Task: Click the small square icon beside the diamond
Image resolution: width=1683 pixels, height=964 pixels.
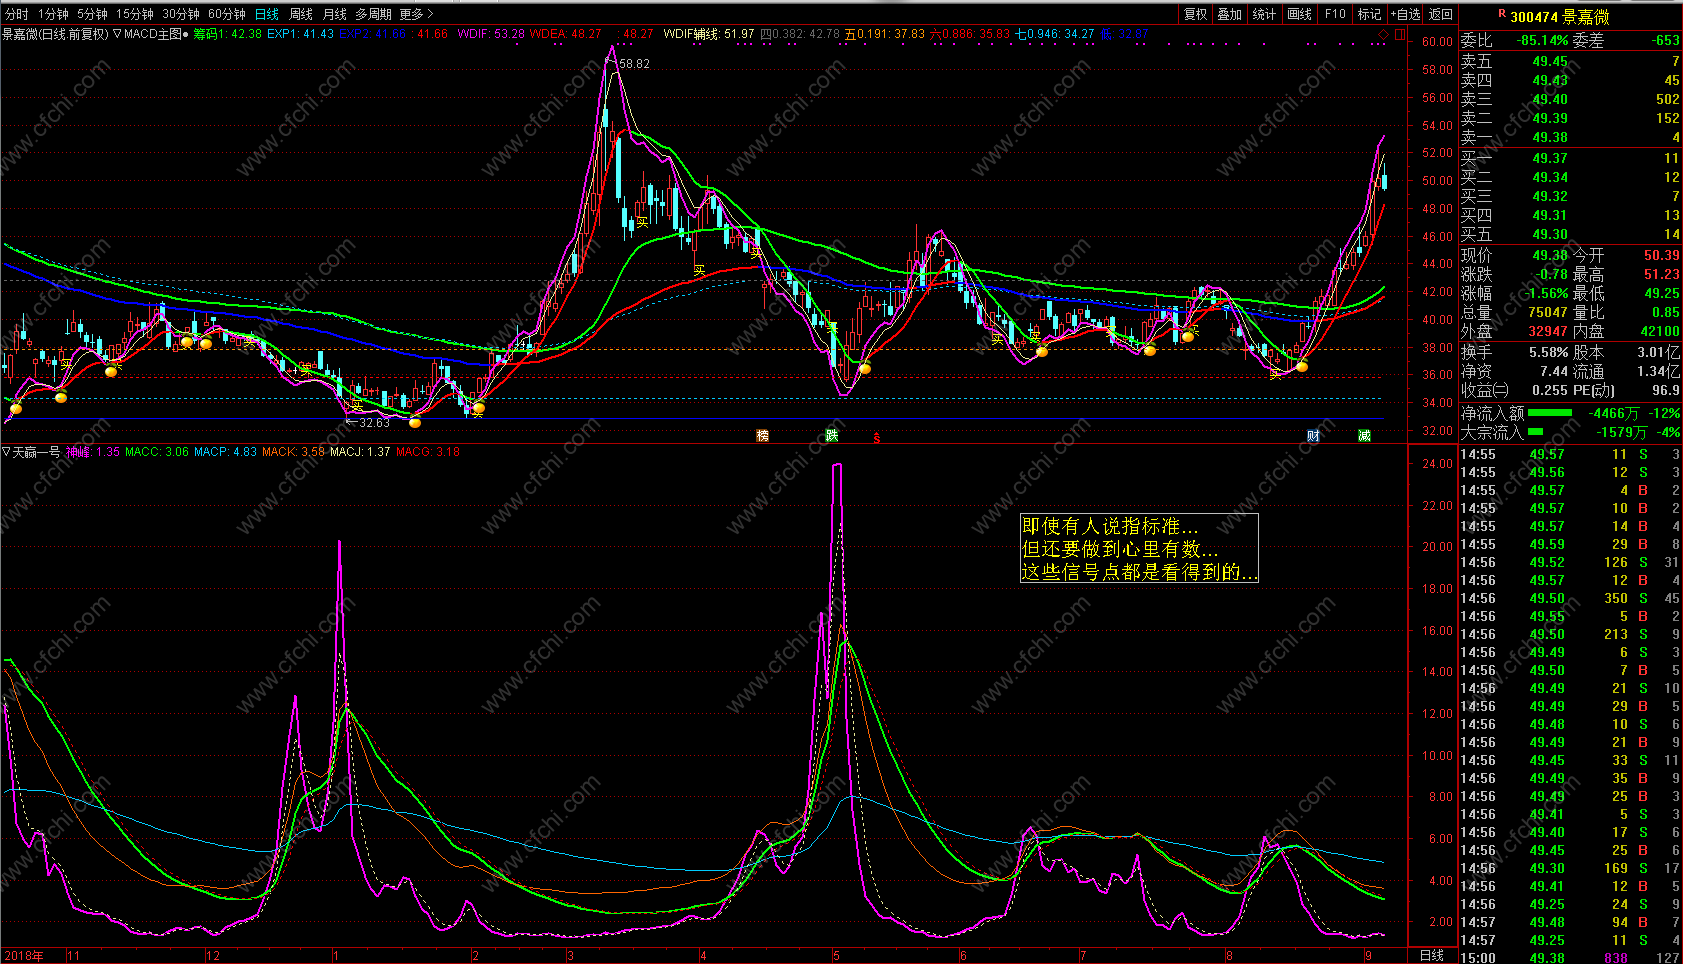Action: pyautogui.click(x=1400, y=34)
